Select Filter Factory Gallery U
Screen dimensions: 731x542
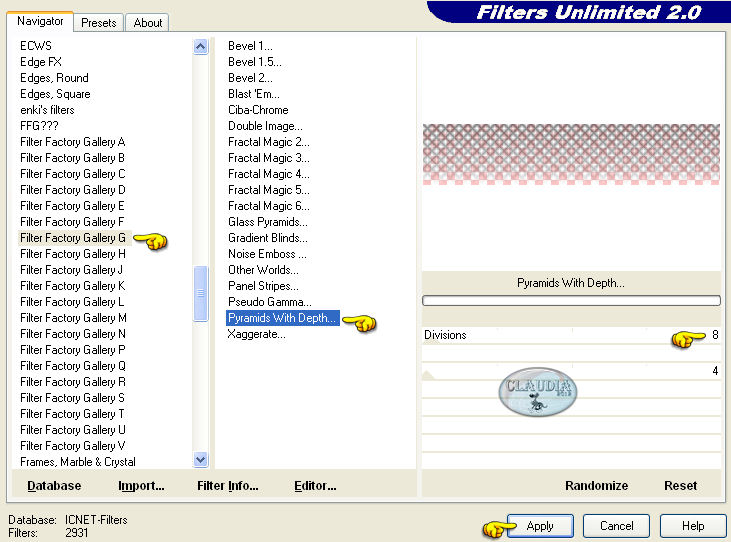click(73, 430)
